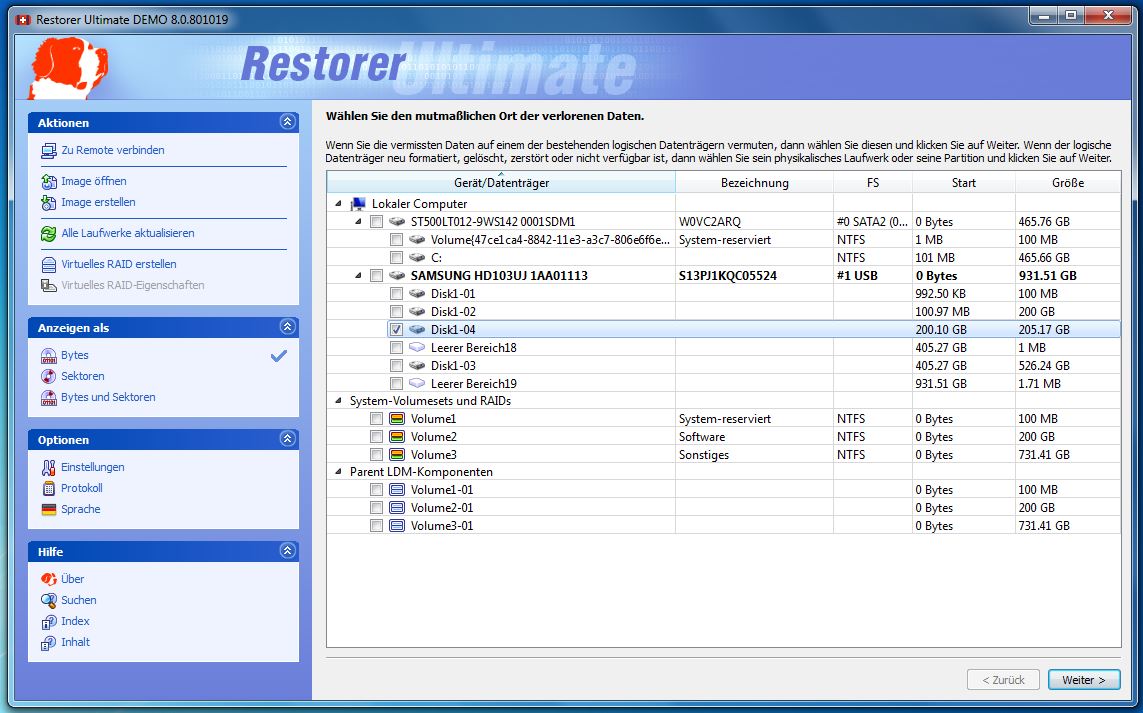Image resolution: width=1143 pixels, height=713 pixels.
Task: Click the ST500LT012 hard drive icon
Action: tap(397, 222)
